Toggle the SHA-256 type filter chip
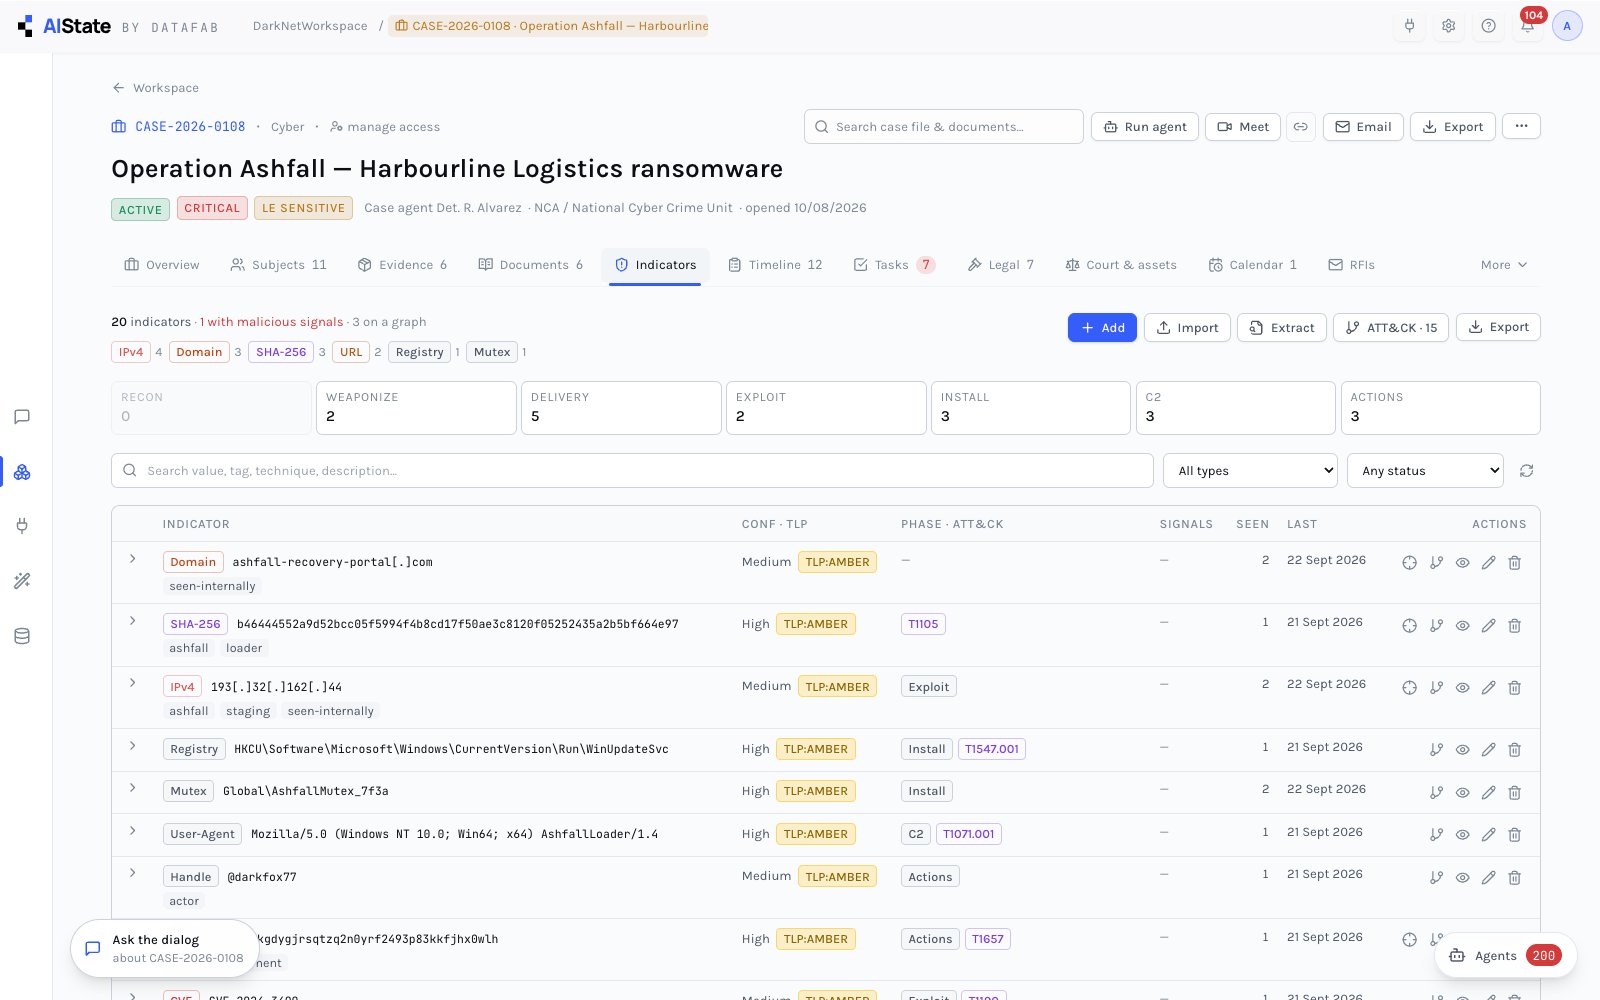 (x=281, y=352)
